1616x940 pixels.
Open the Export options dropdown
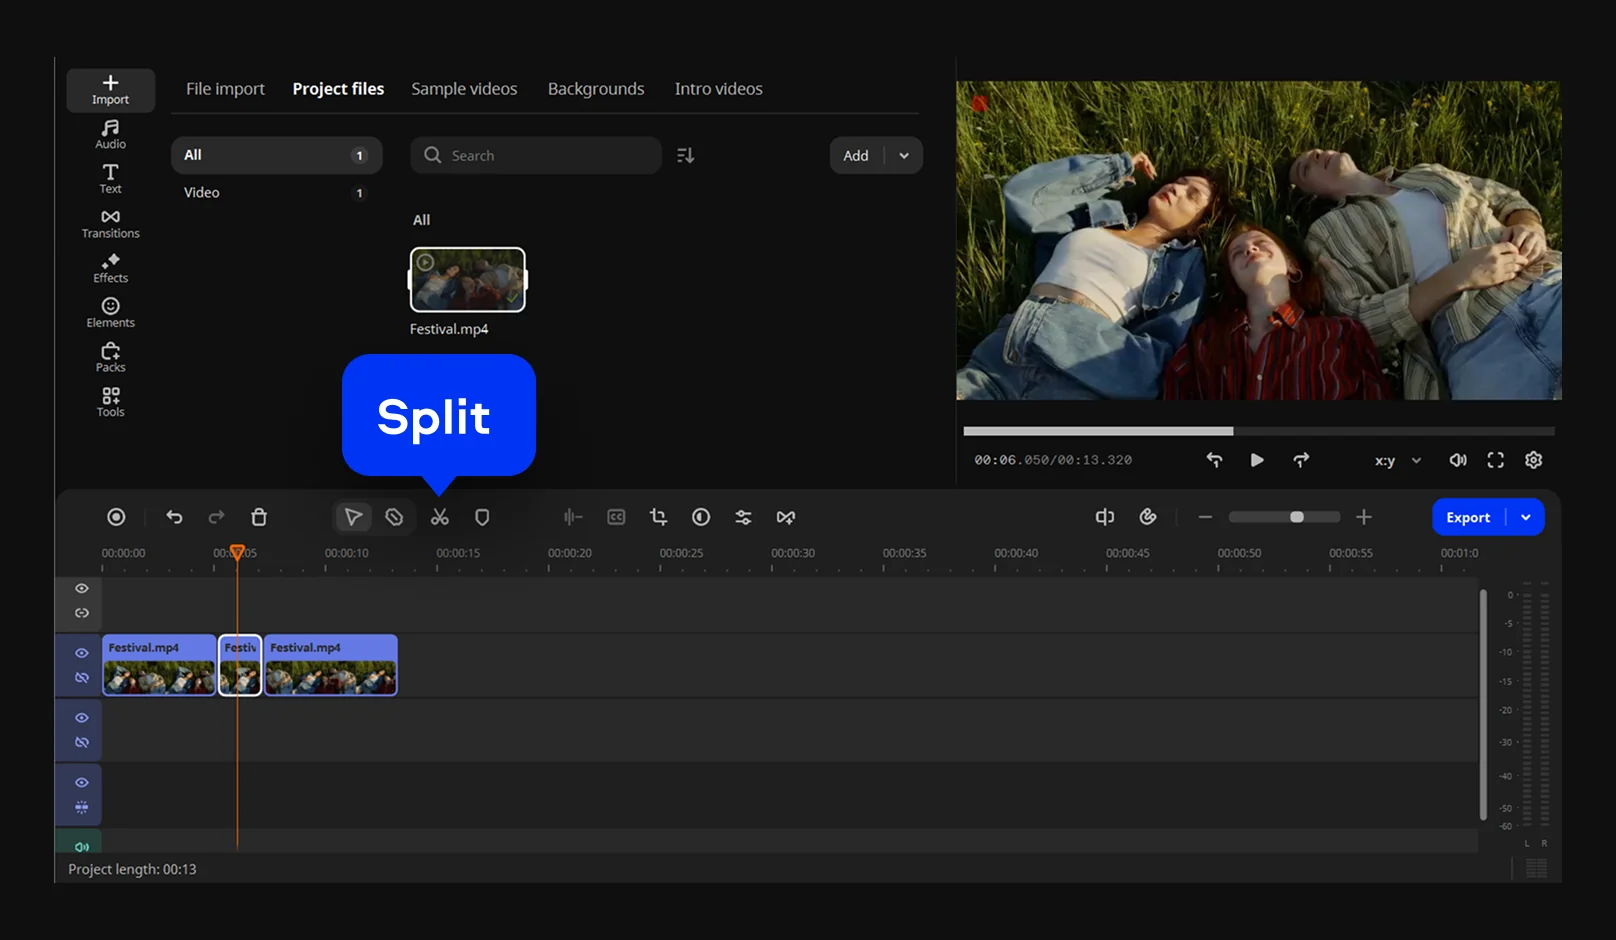click(x=1526, y=517)
